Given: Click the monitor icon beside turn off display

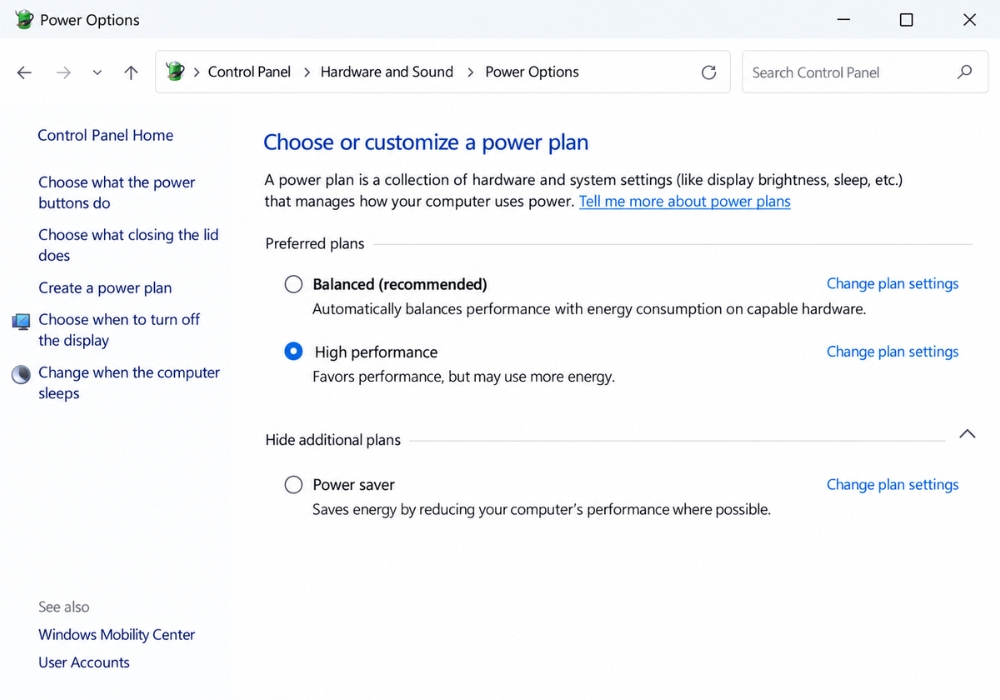Looking at the screenshot, I should point(21,321).
